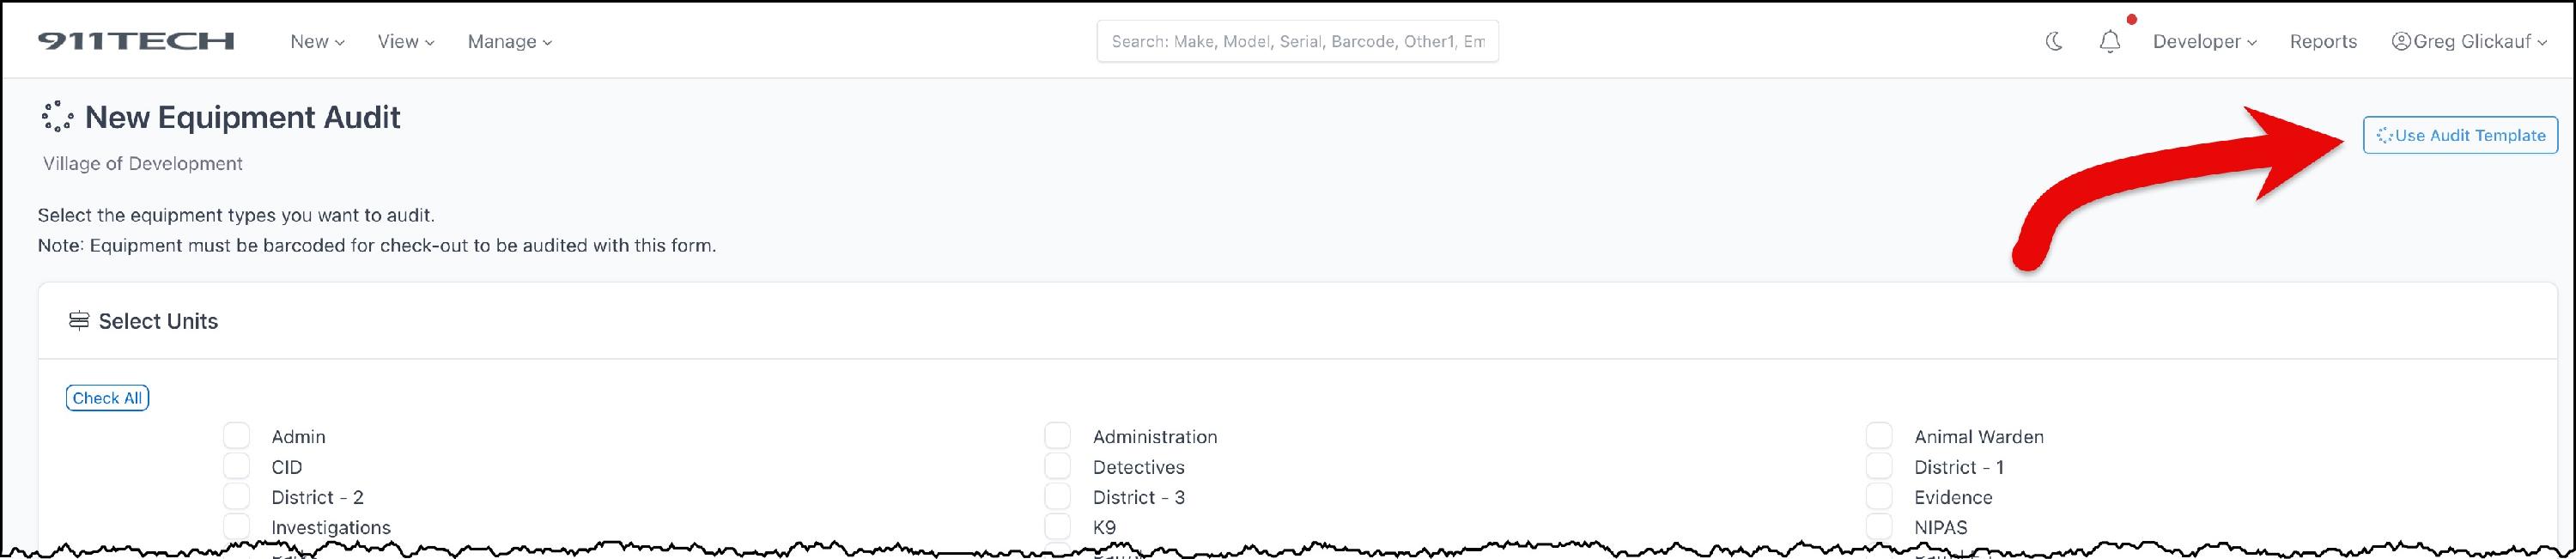
Task: Focus the equipment search field
Action: 1296,41
